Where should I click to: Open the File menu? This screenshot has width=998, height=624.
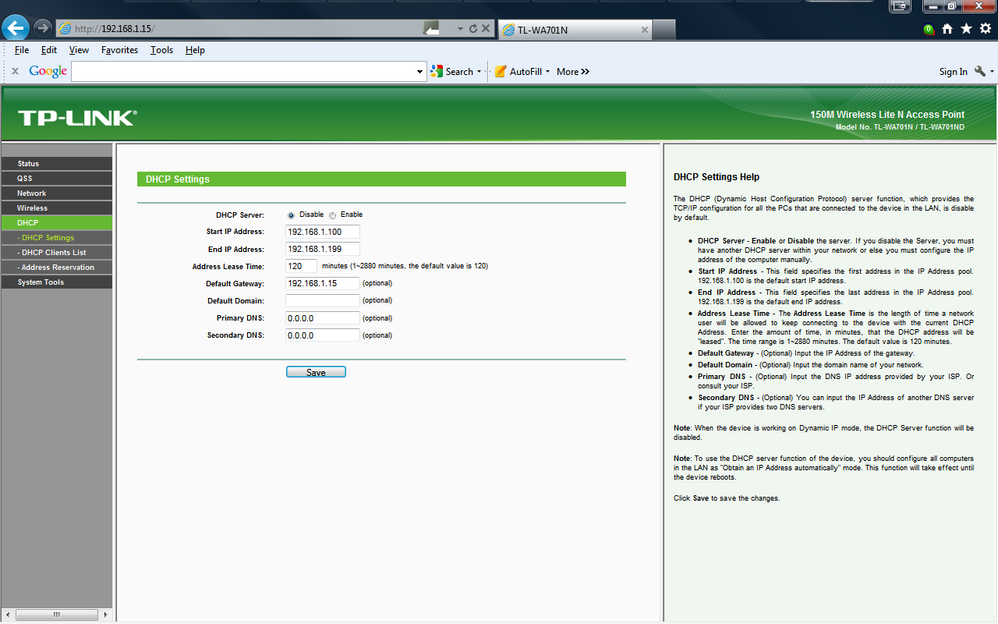[x=22, y=50]
